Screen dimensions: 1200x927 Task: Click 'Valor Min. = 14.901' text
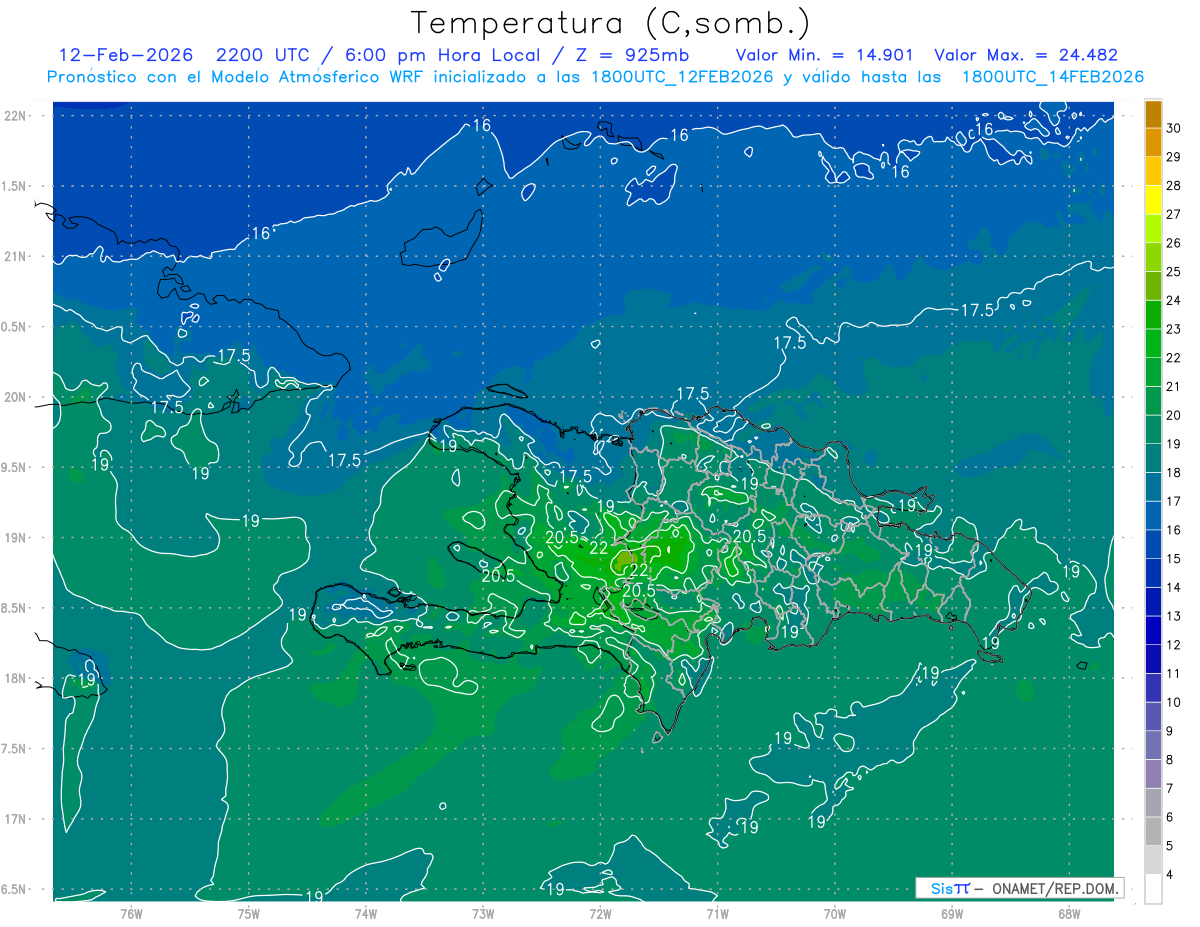(826, 55)
